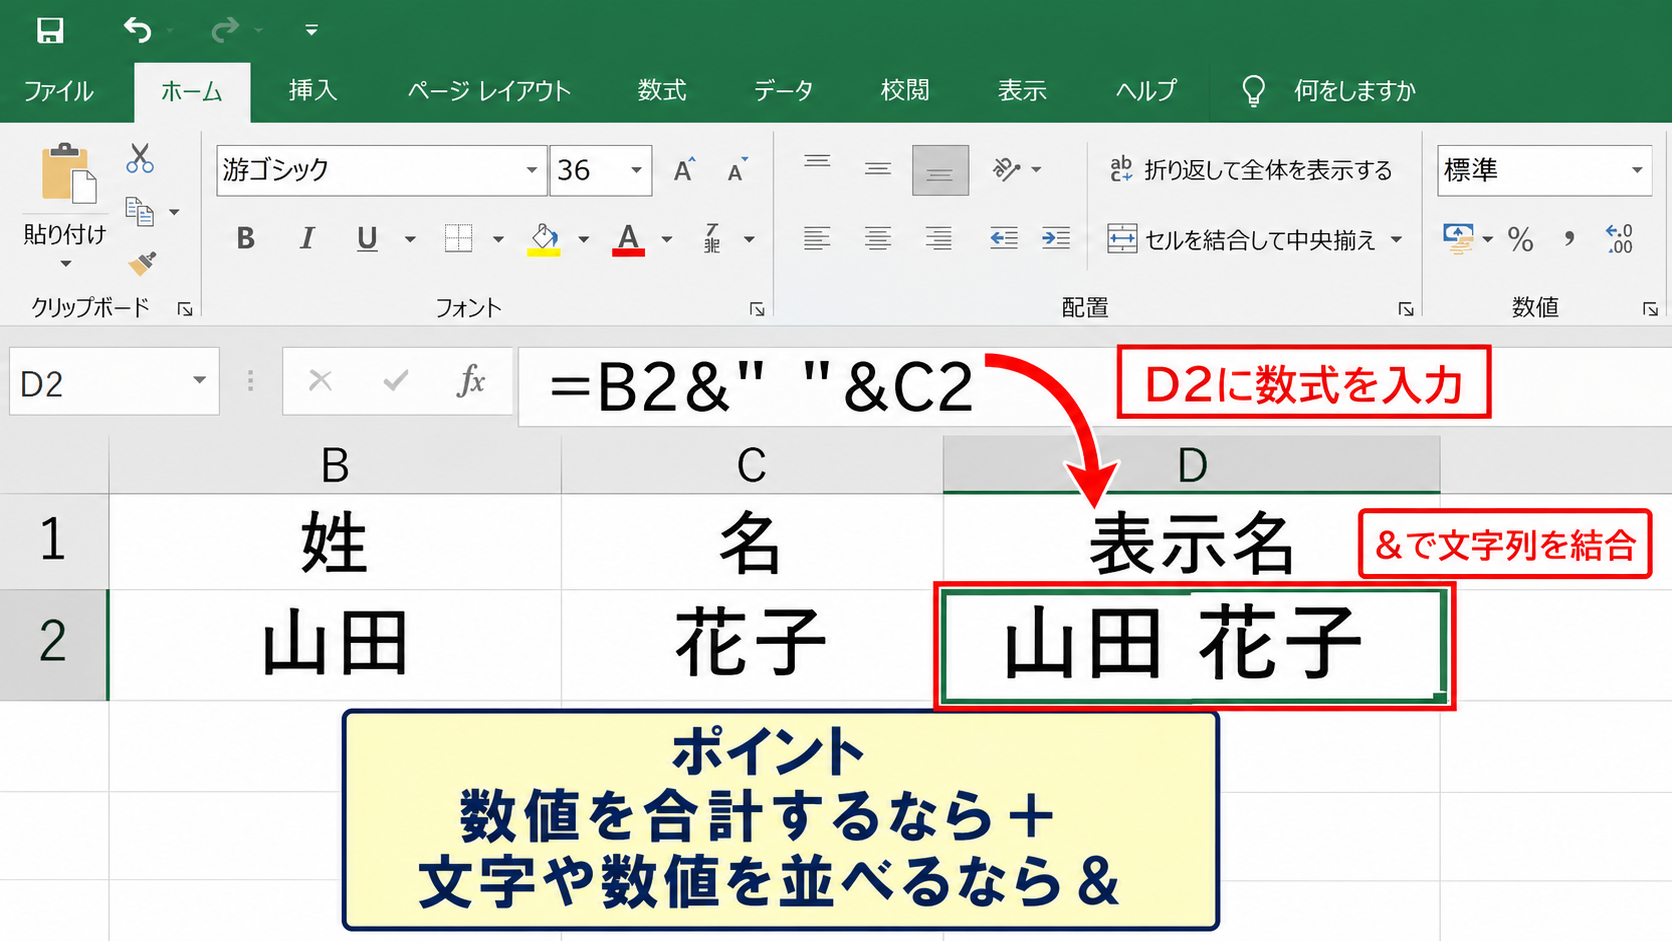The height and width of the screenshot is (941, 1672).
Task: Click the Decrease Indent icon
Action: tap(1003, 239)
